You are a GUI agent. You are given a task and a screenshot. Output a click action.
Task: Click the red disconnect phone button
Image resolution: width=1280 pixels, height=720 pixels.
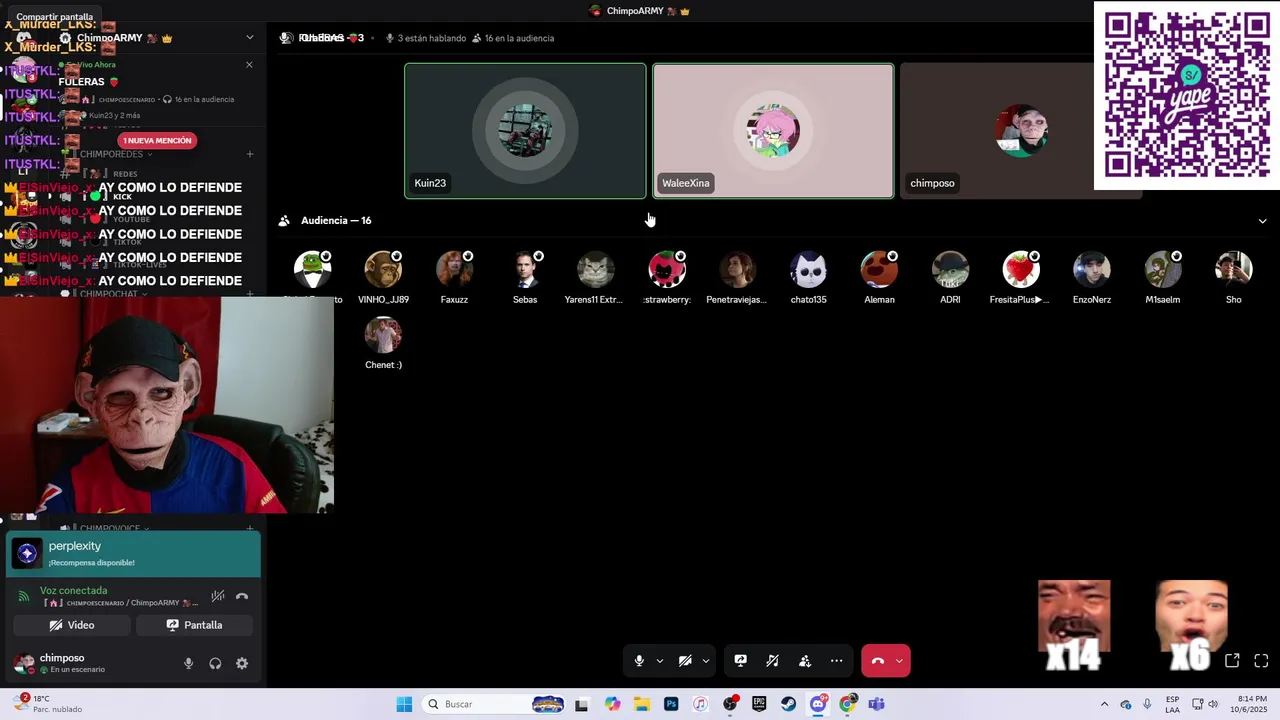tap(877, 661)
